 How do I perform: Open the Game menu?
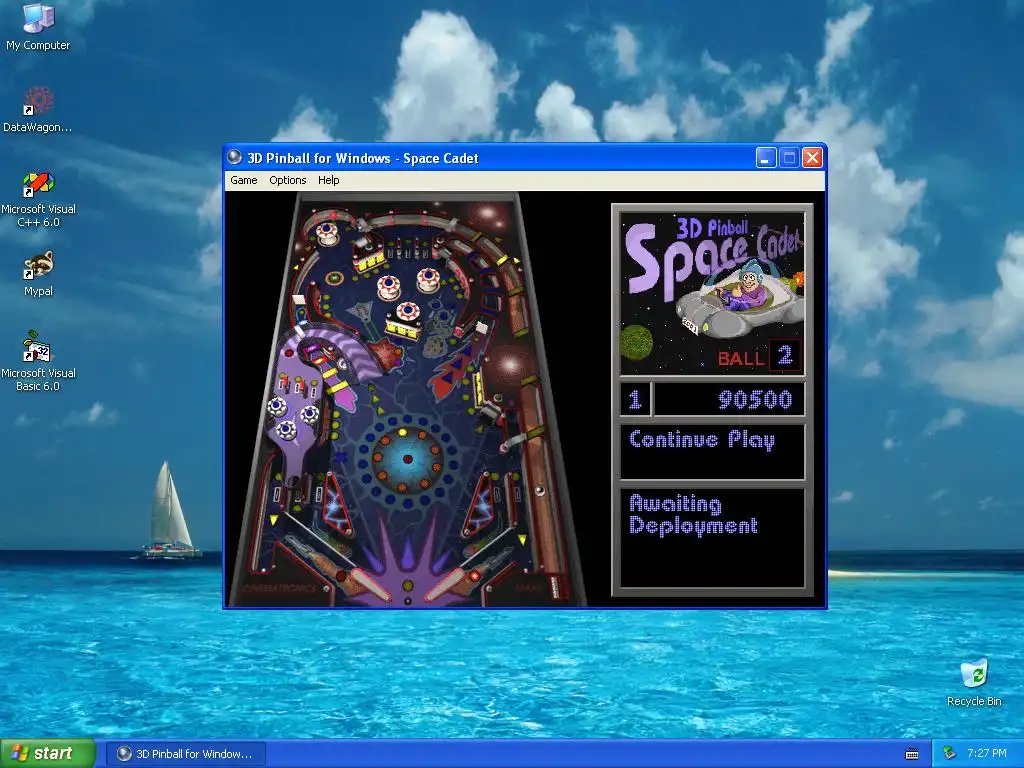coord(244,180)
